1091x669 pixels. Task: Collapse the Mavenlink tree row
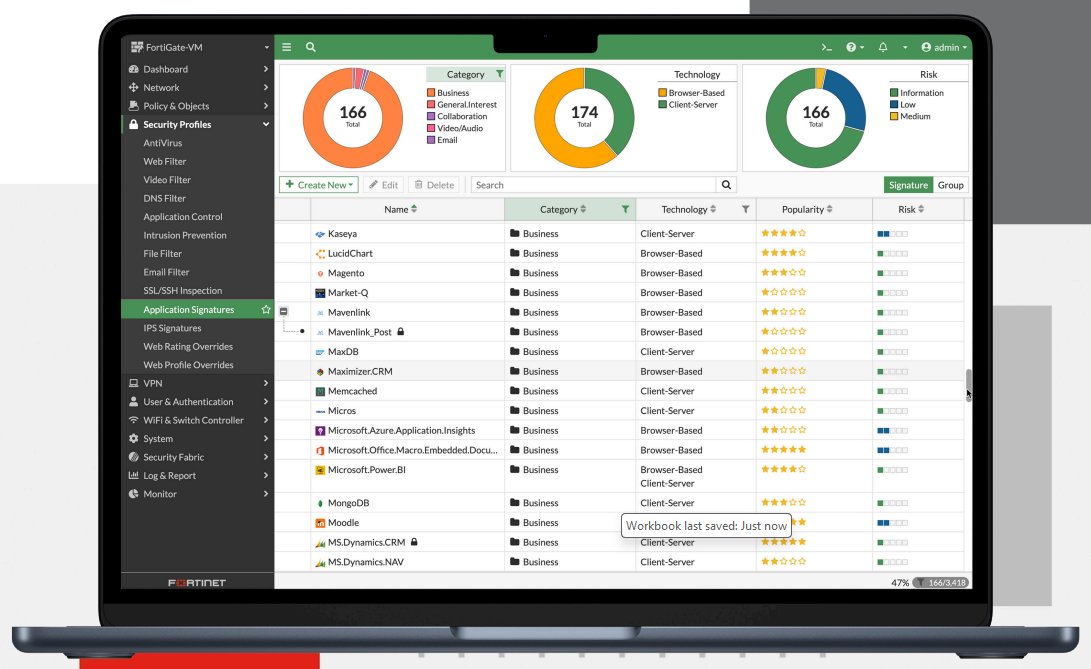click(x=284, y=312)
